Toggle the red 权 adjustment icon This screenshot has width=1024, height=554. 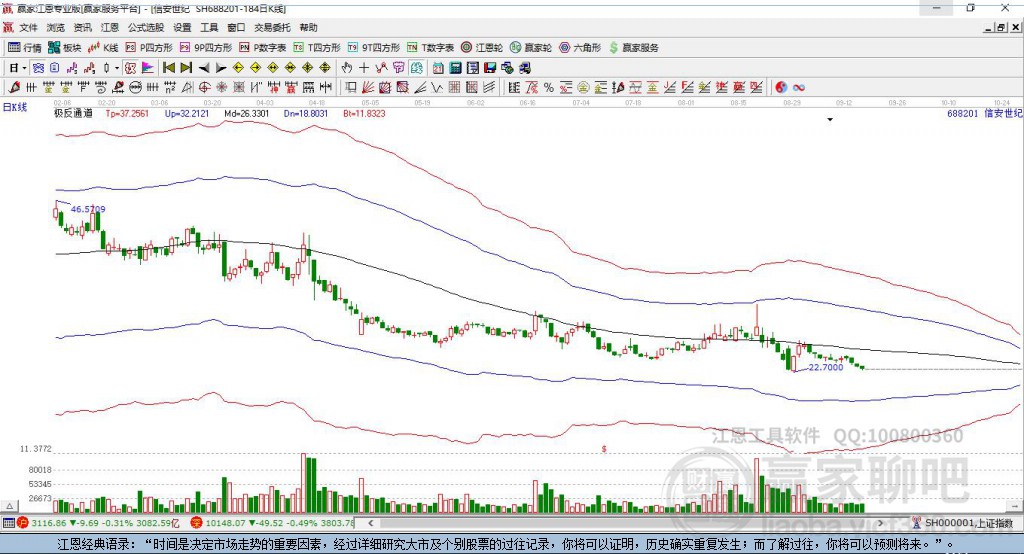pyautogui.click(x=130, y=68)
